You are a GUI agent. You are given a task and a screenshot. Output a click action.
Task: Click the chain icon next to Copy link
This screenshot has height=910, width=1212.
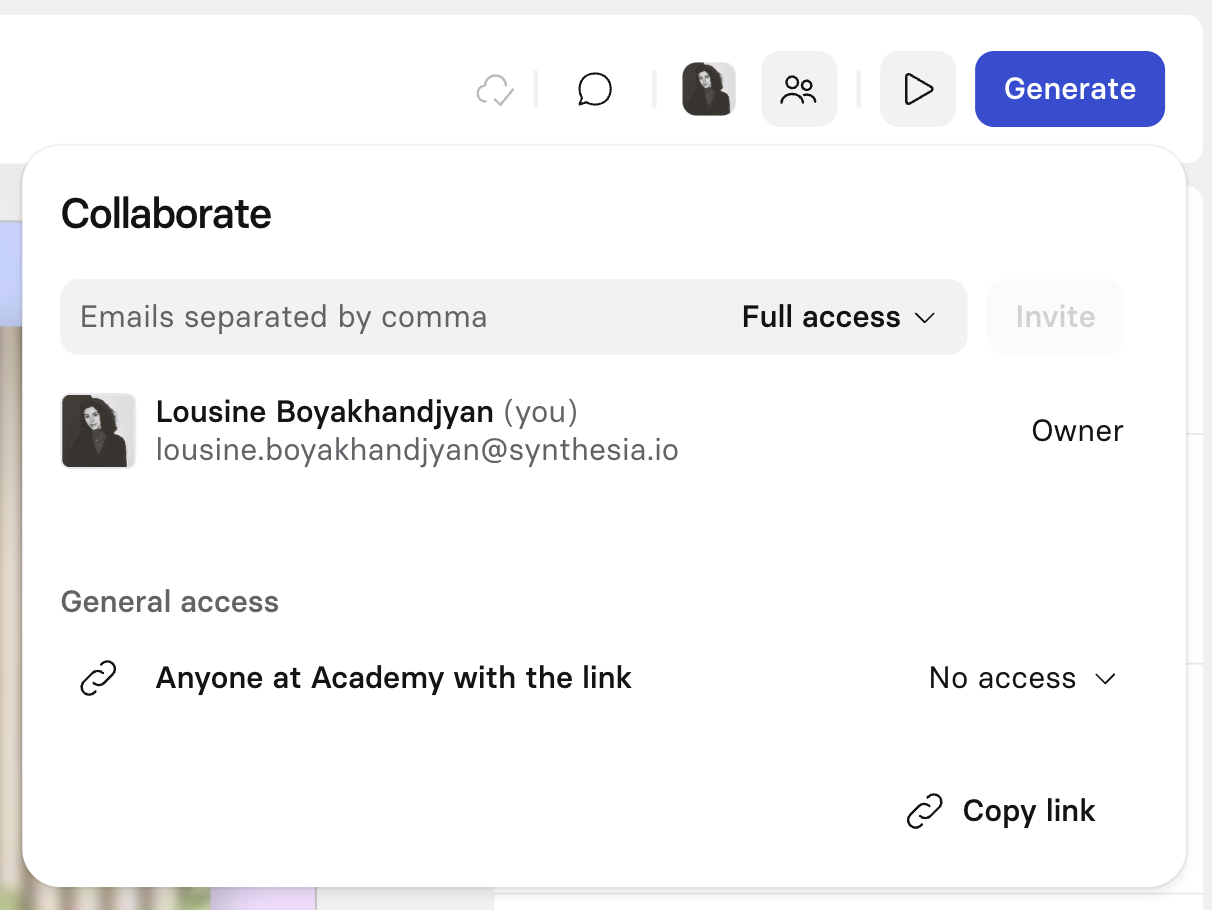point(924,811)
